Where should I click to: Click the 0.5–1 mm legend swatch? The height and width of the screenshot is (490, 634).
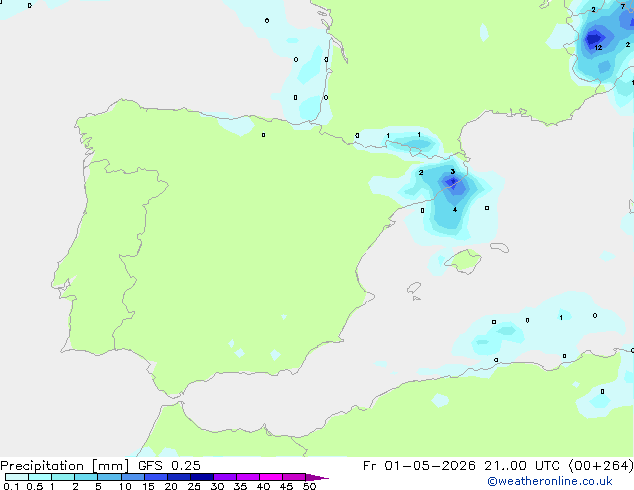point(40,477)
